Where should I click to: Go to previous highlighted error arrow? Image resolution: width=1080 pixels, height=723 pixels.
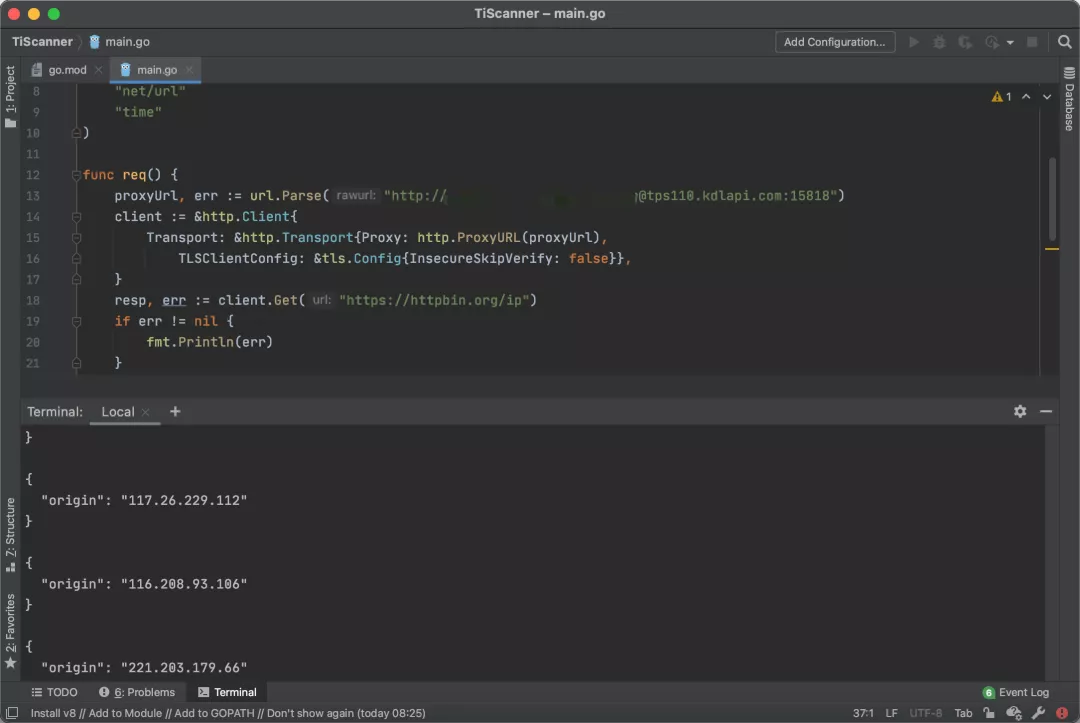pos(1026,97)
